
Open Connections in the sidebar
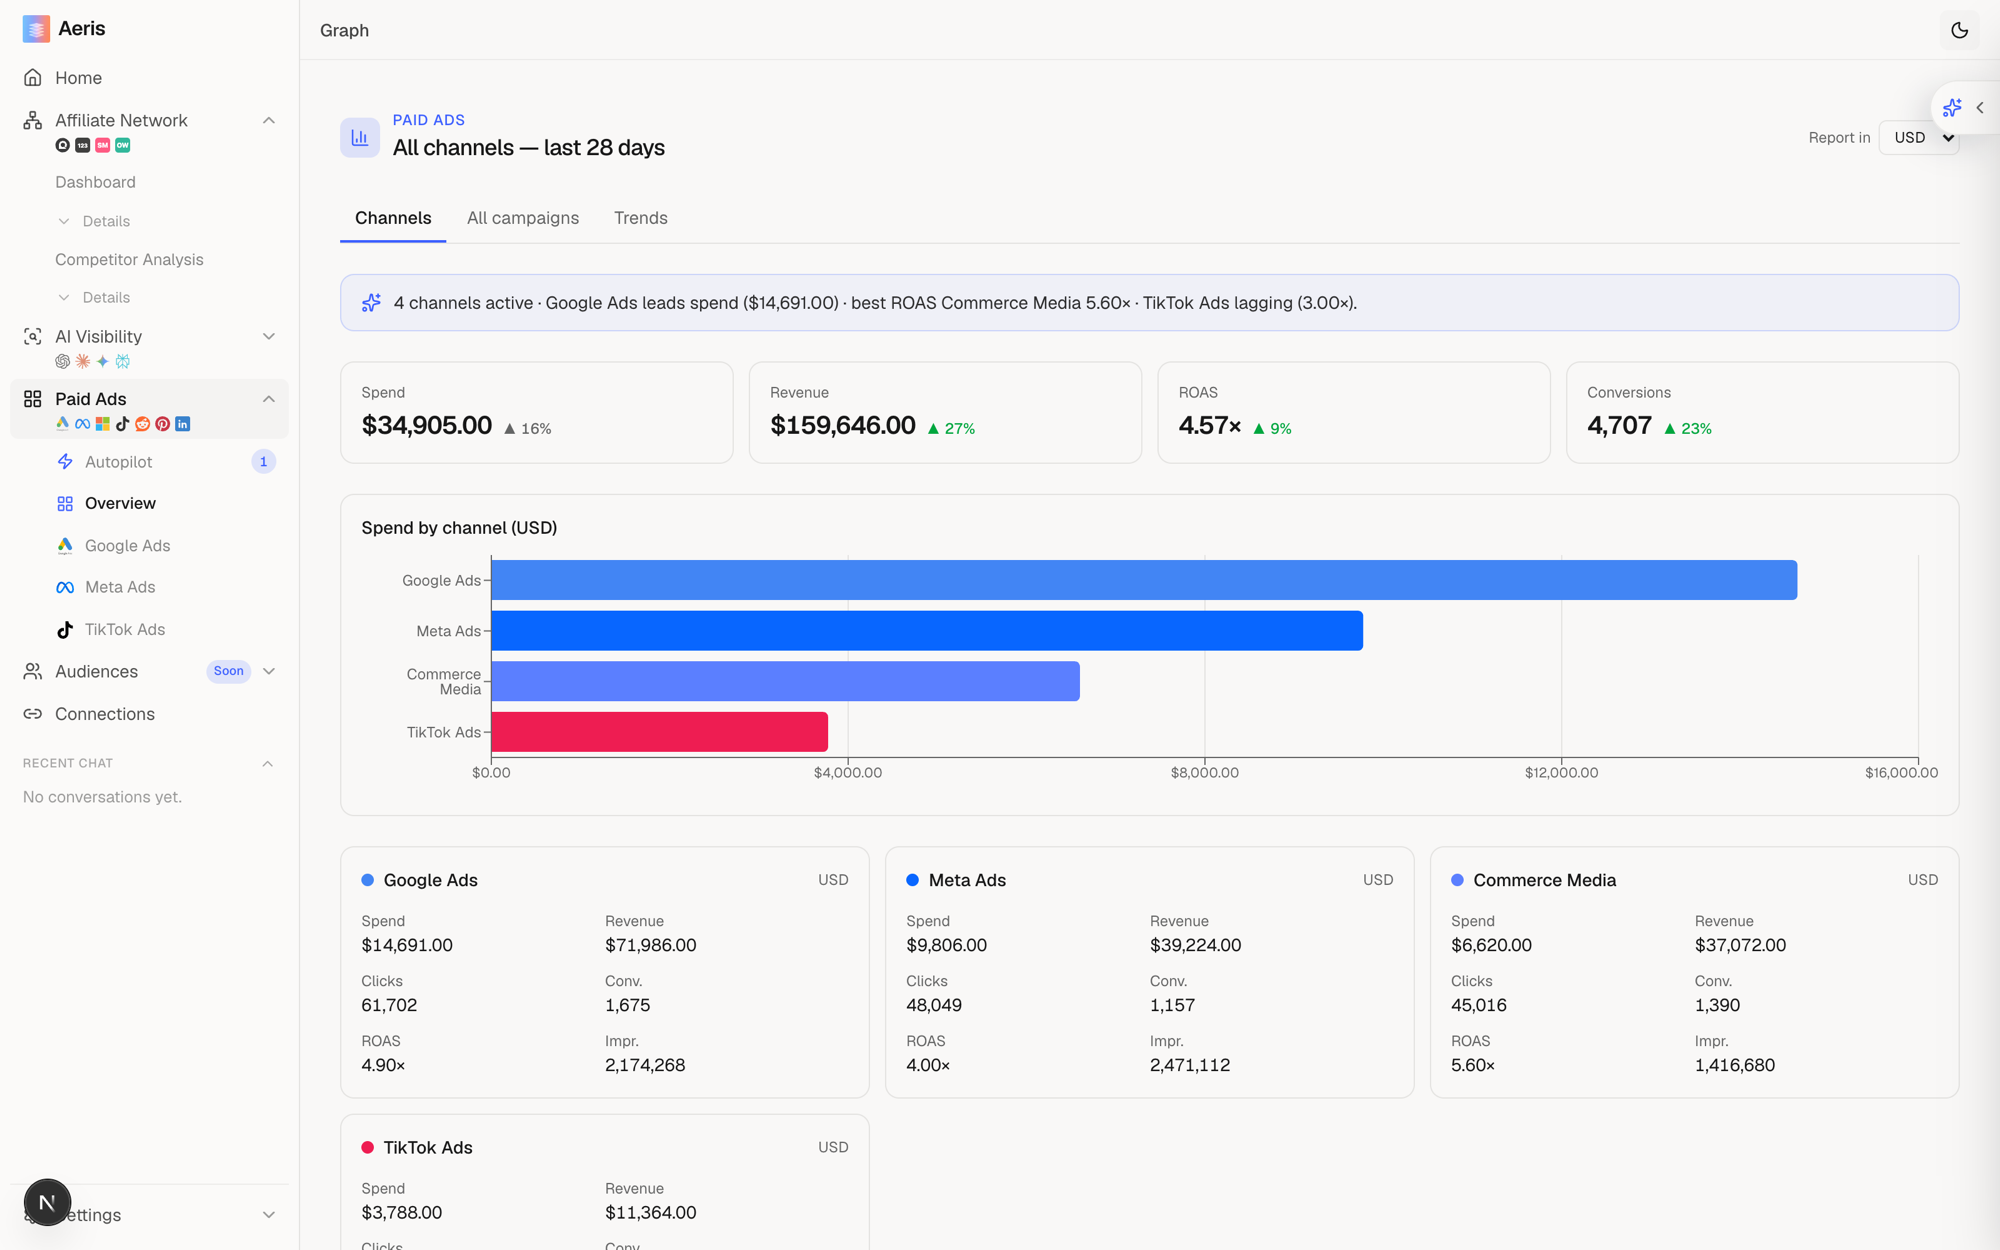click(x=105, y=714)
